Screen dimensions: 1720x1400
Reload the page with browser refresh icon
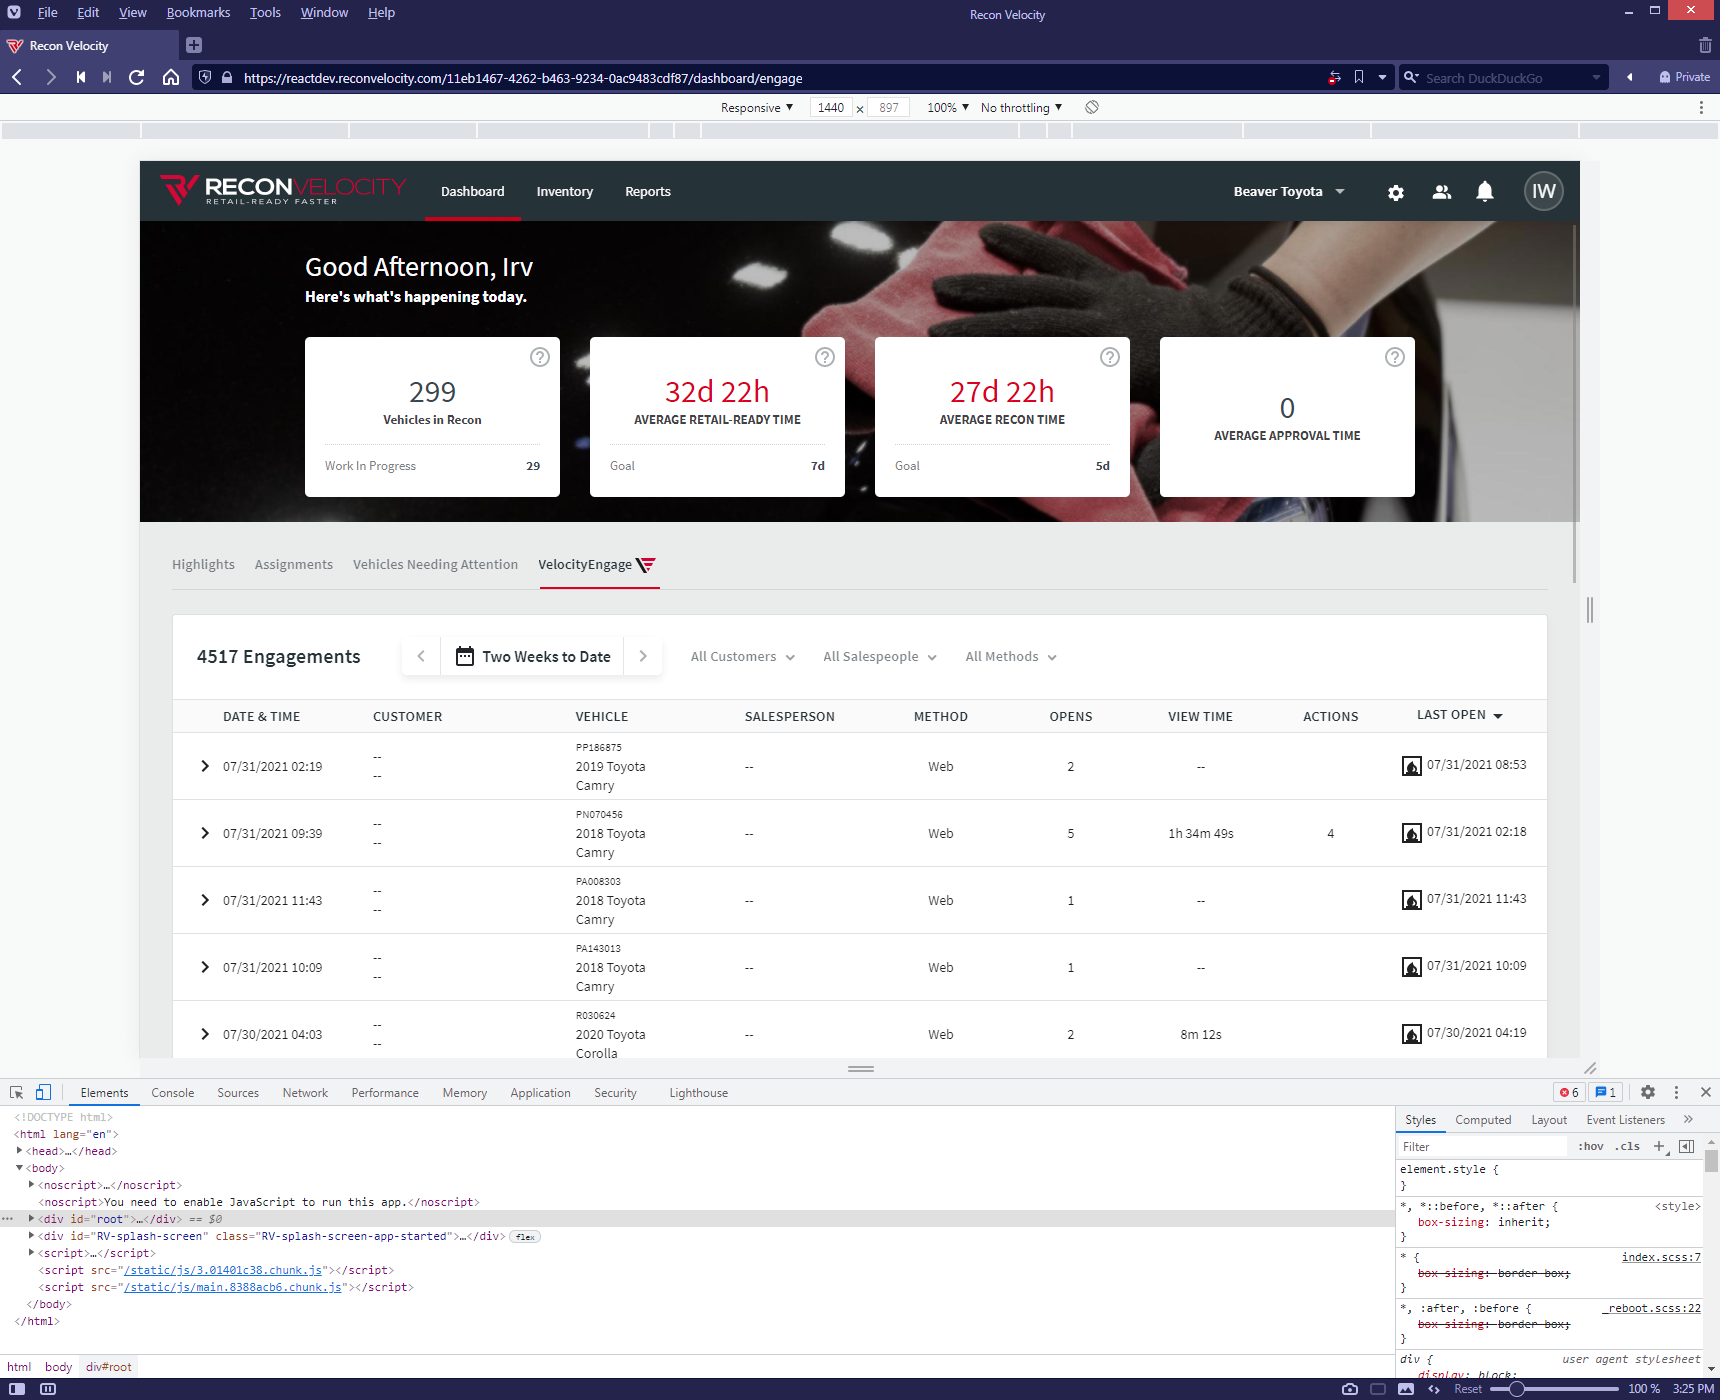[x=137, y=77]
